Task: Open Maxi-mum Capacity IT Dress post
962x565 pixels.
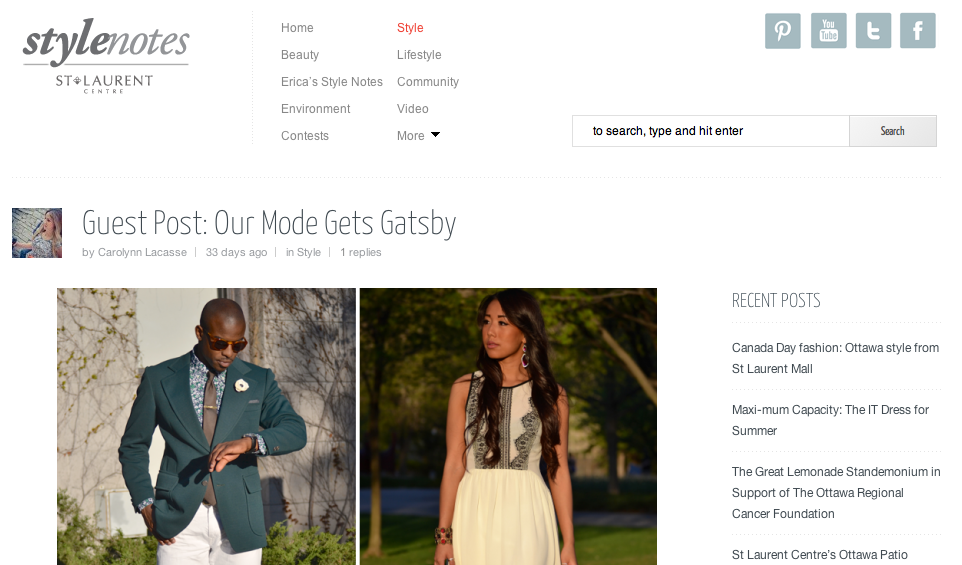Action: (x=830, y=420)
